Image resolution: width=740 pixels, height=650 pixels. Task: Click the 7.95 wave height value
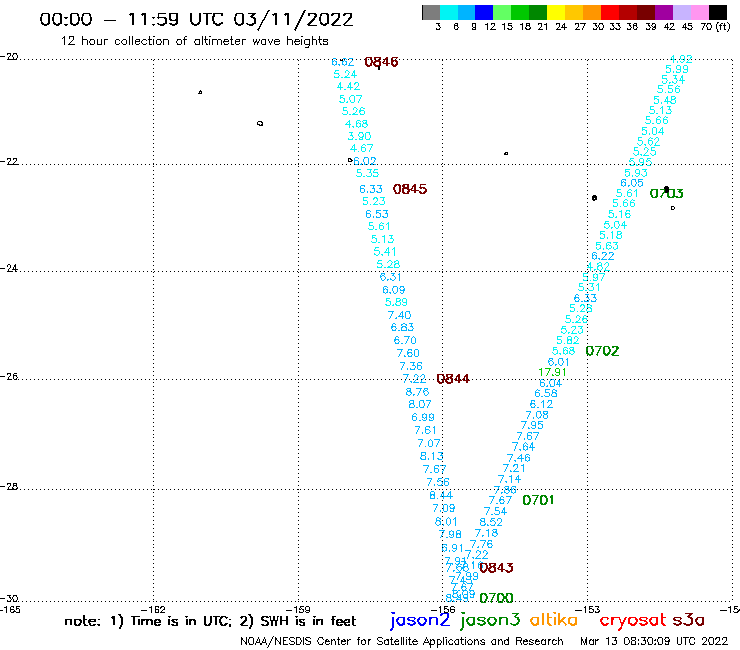click(532, 425)
